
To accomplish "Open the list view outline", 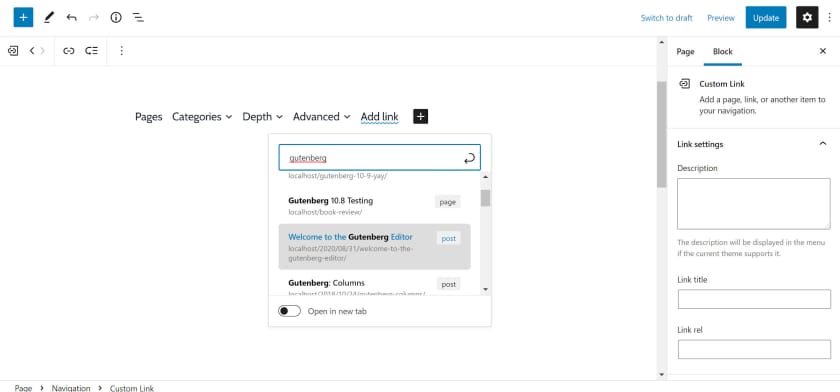I will (x=138, y=17).
